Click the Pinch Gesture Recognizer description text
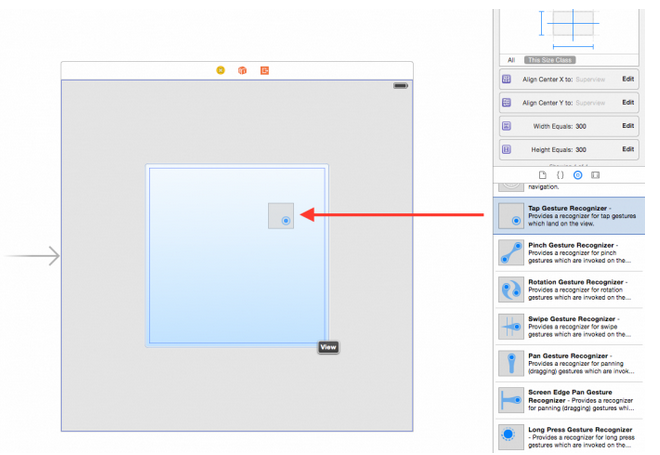The height and width of the screenshot is (455, 660). 580,257
